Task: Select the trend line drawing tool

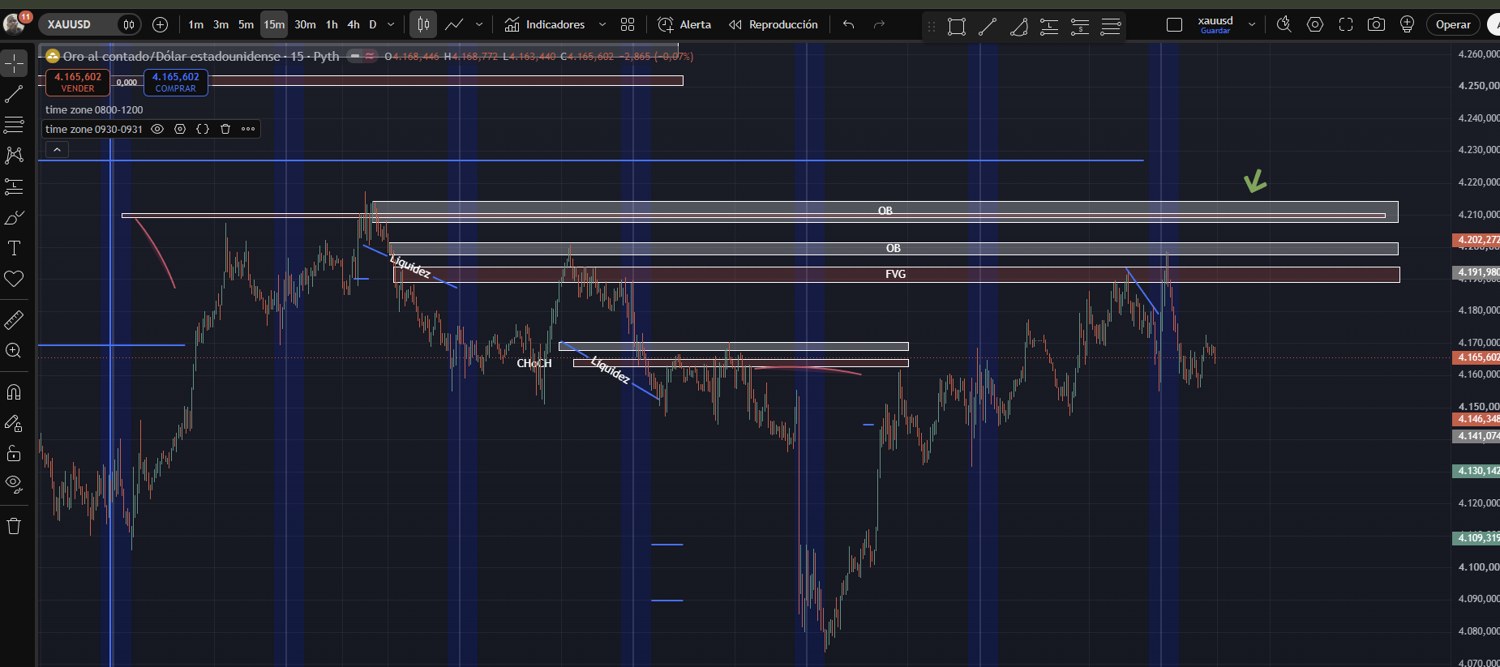Action: pyautogui.click(x=14, y=94)
